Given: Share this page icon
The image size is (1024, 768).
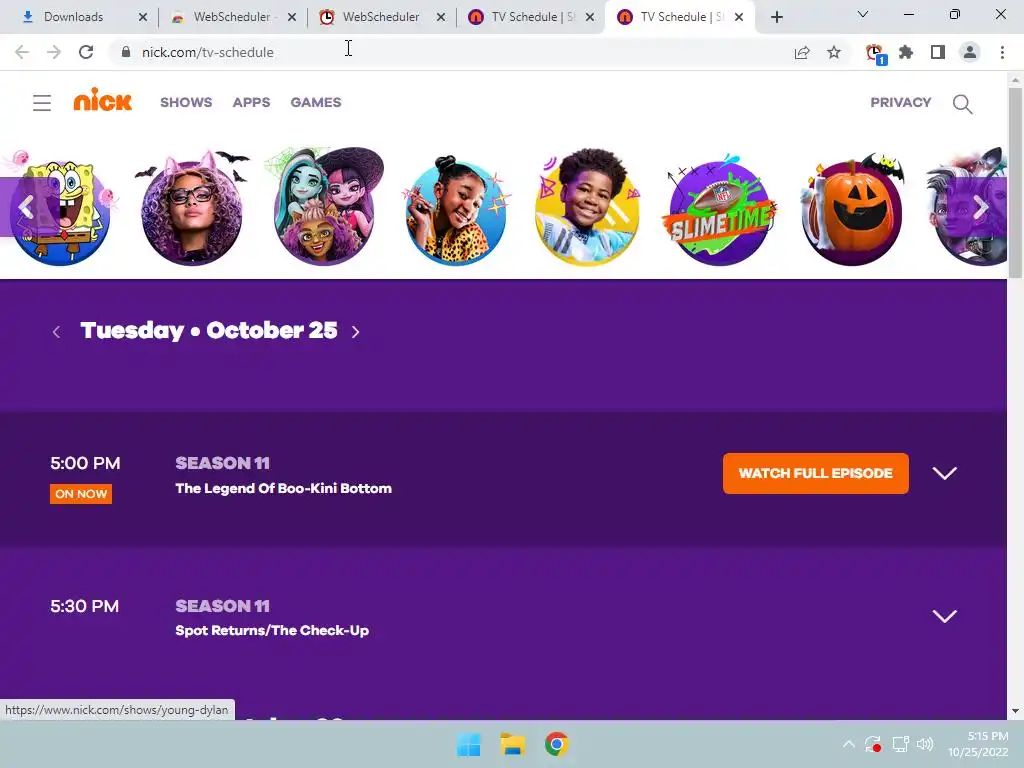Looking at the screenshot, I should [802, 52].
